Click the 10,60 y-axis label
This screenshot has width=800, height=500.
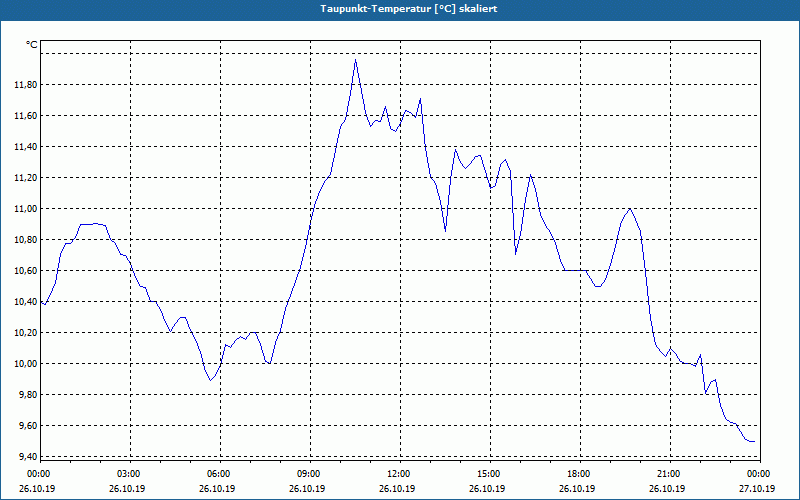coord(26,271)
